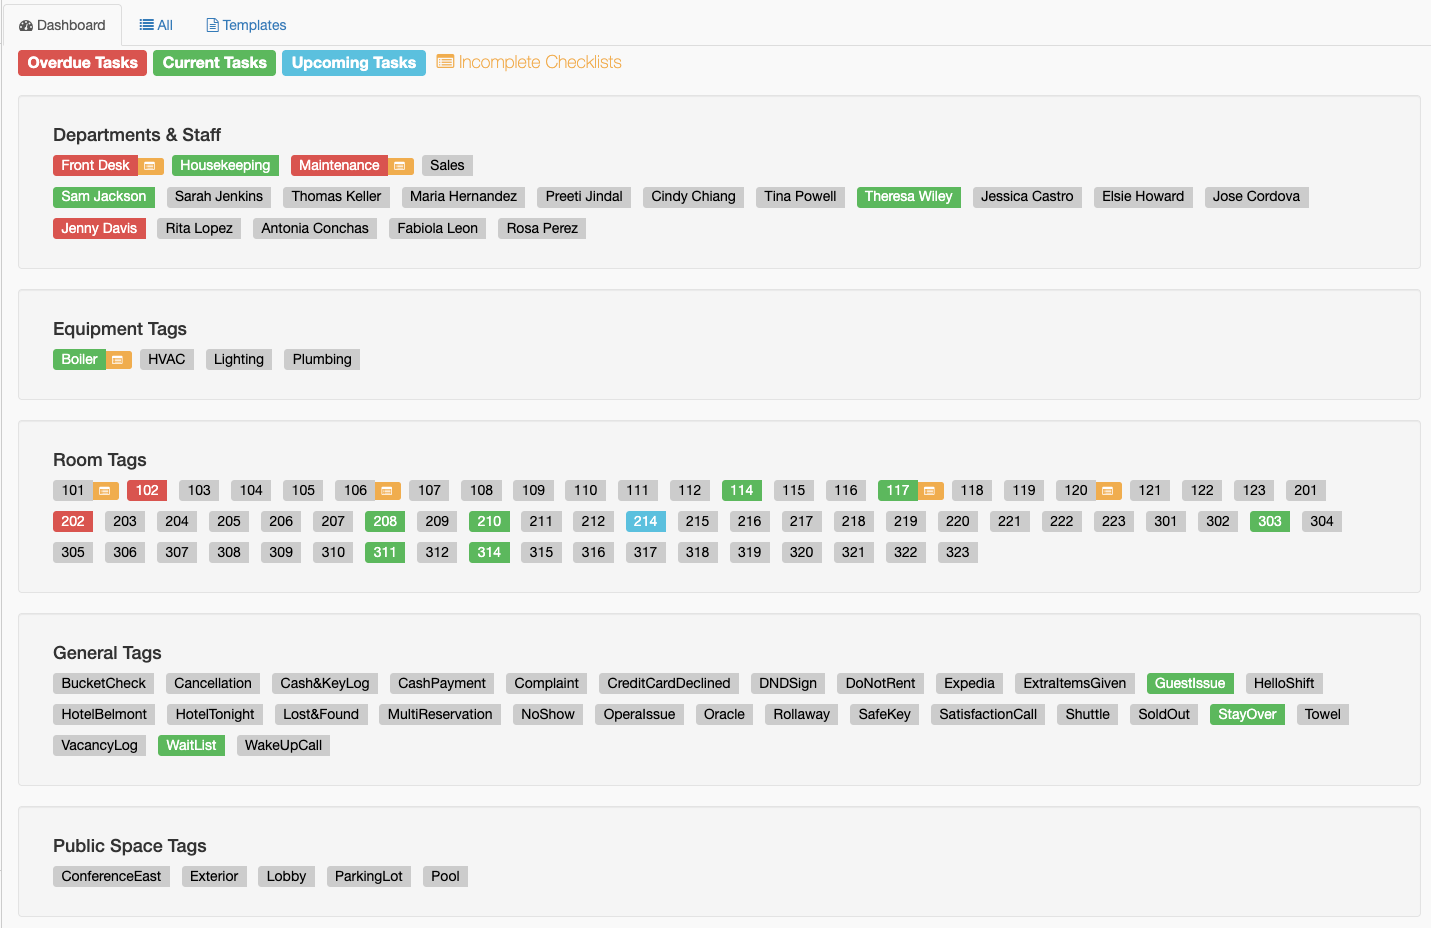Click the Jose Cordova staff tag
This screenshot has width=1431, height=928.
click(1256, 197)
